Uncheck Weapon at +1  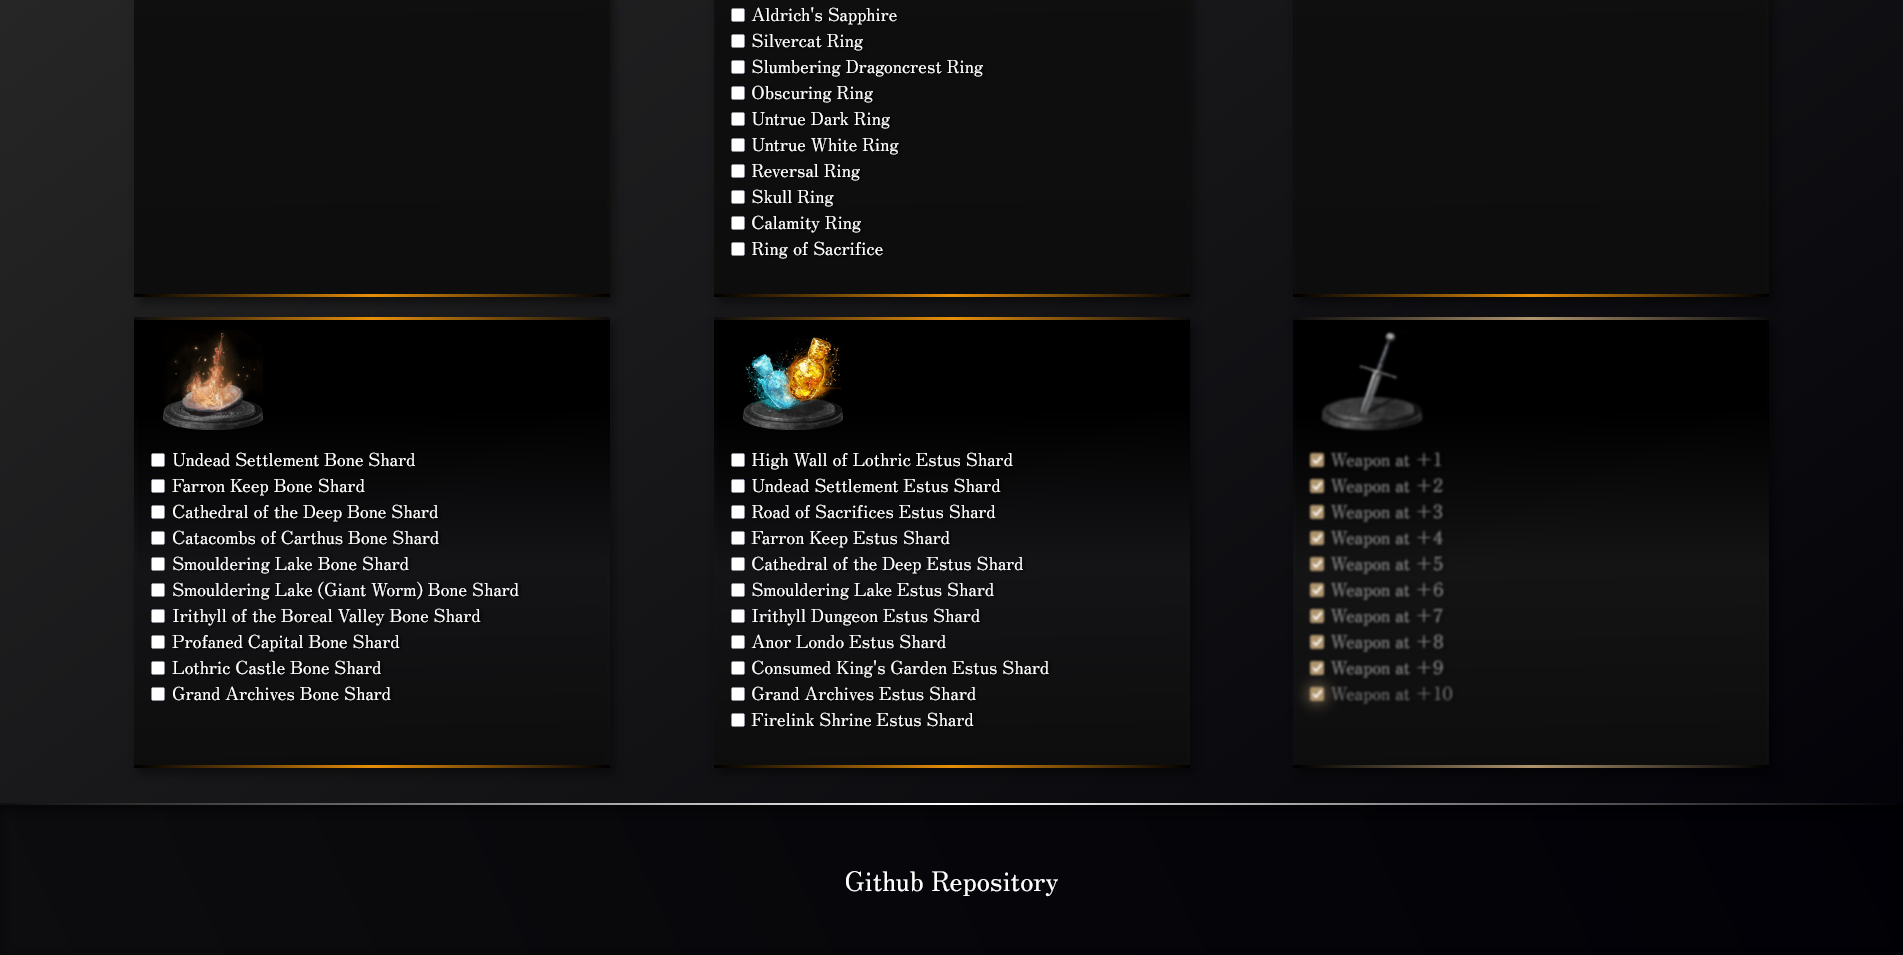(x=1318, y=460)
